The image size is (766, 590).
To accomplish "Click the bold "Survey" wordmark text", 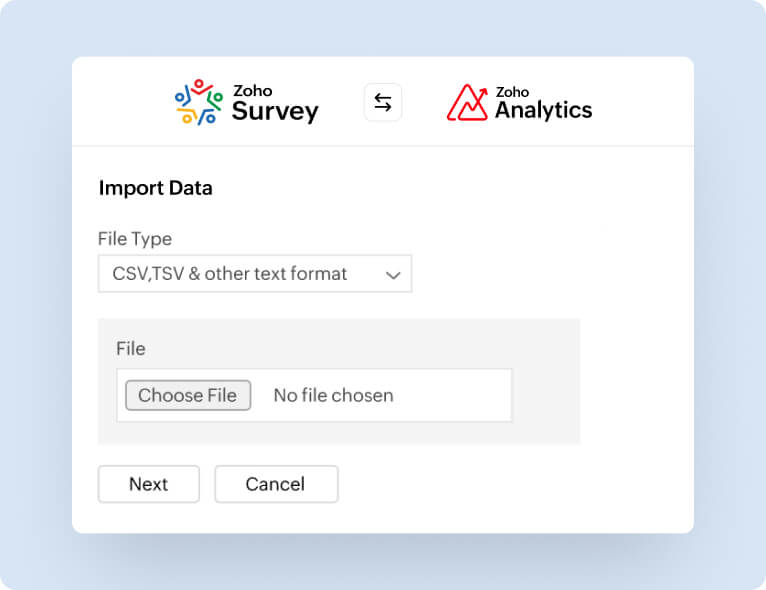I will click(275, 111).
